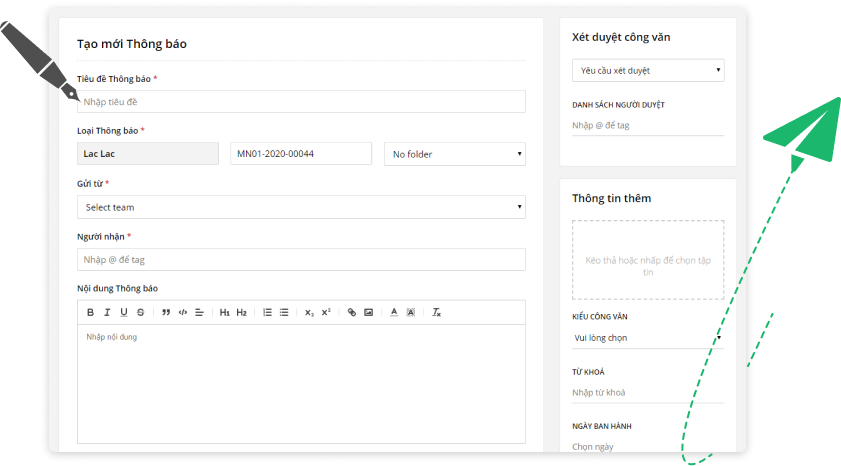841x466 pixels.
Task: Apply subscript formatting
Action: tap(310, 312)
